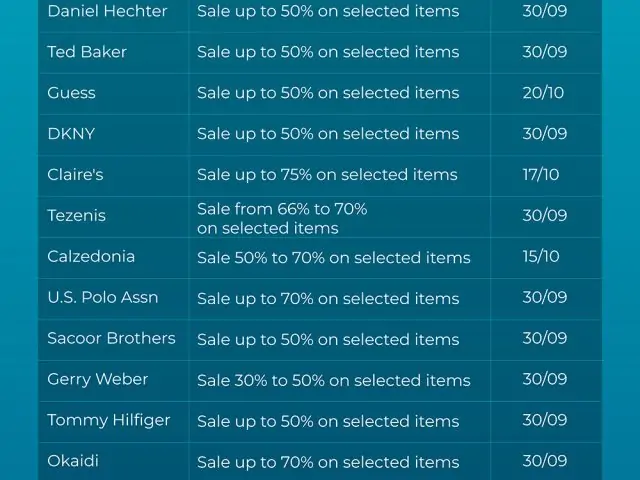Click the Sacoor Brothers brand name
This screenshot has height=480, width=640.
pyautogui.click(x=111, y=338)
